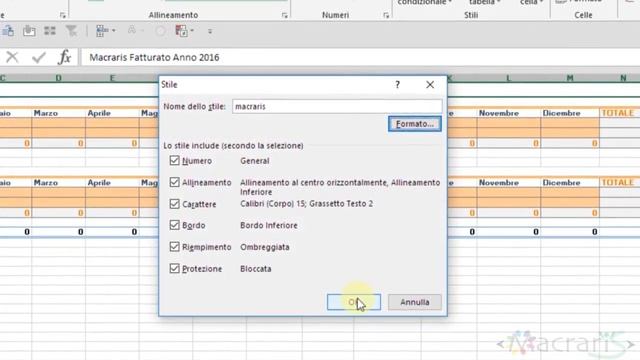This screenshot has height=360, width=640.
Task: Select the second-table Novembre cell
Action: [509, 182]
